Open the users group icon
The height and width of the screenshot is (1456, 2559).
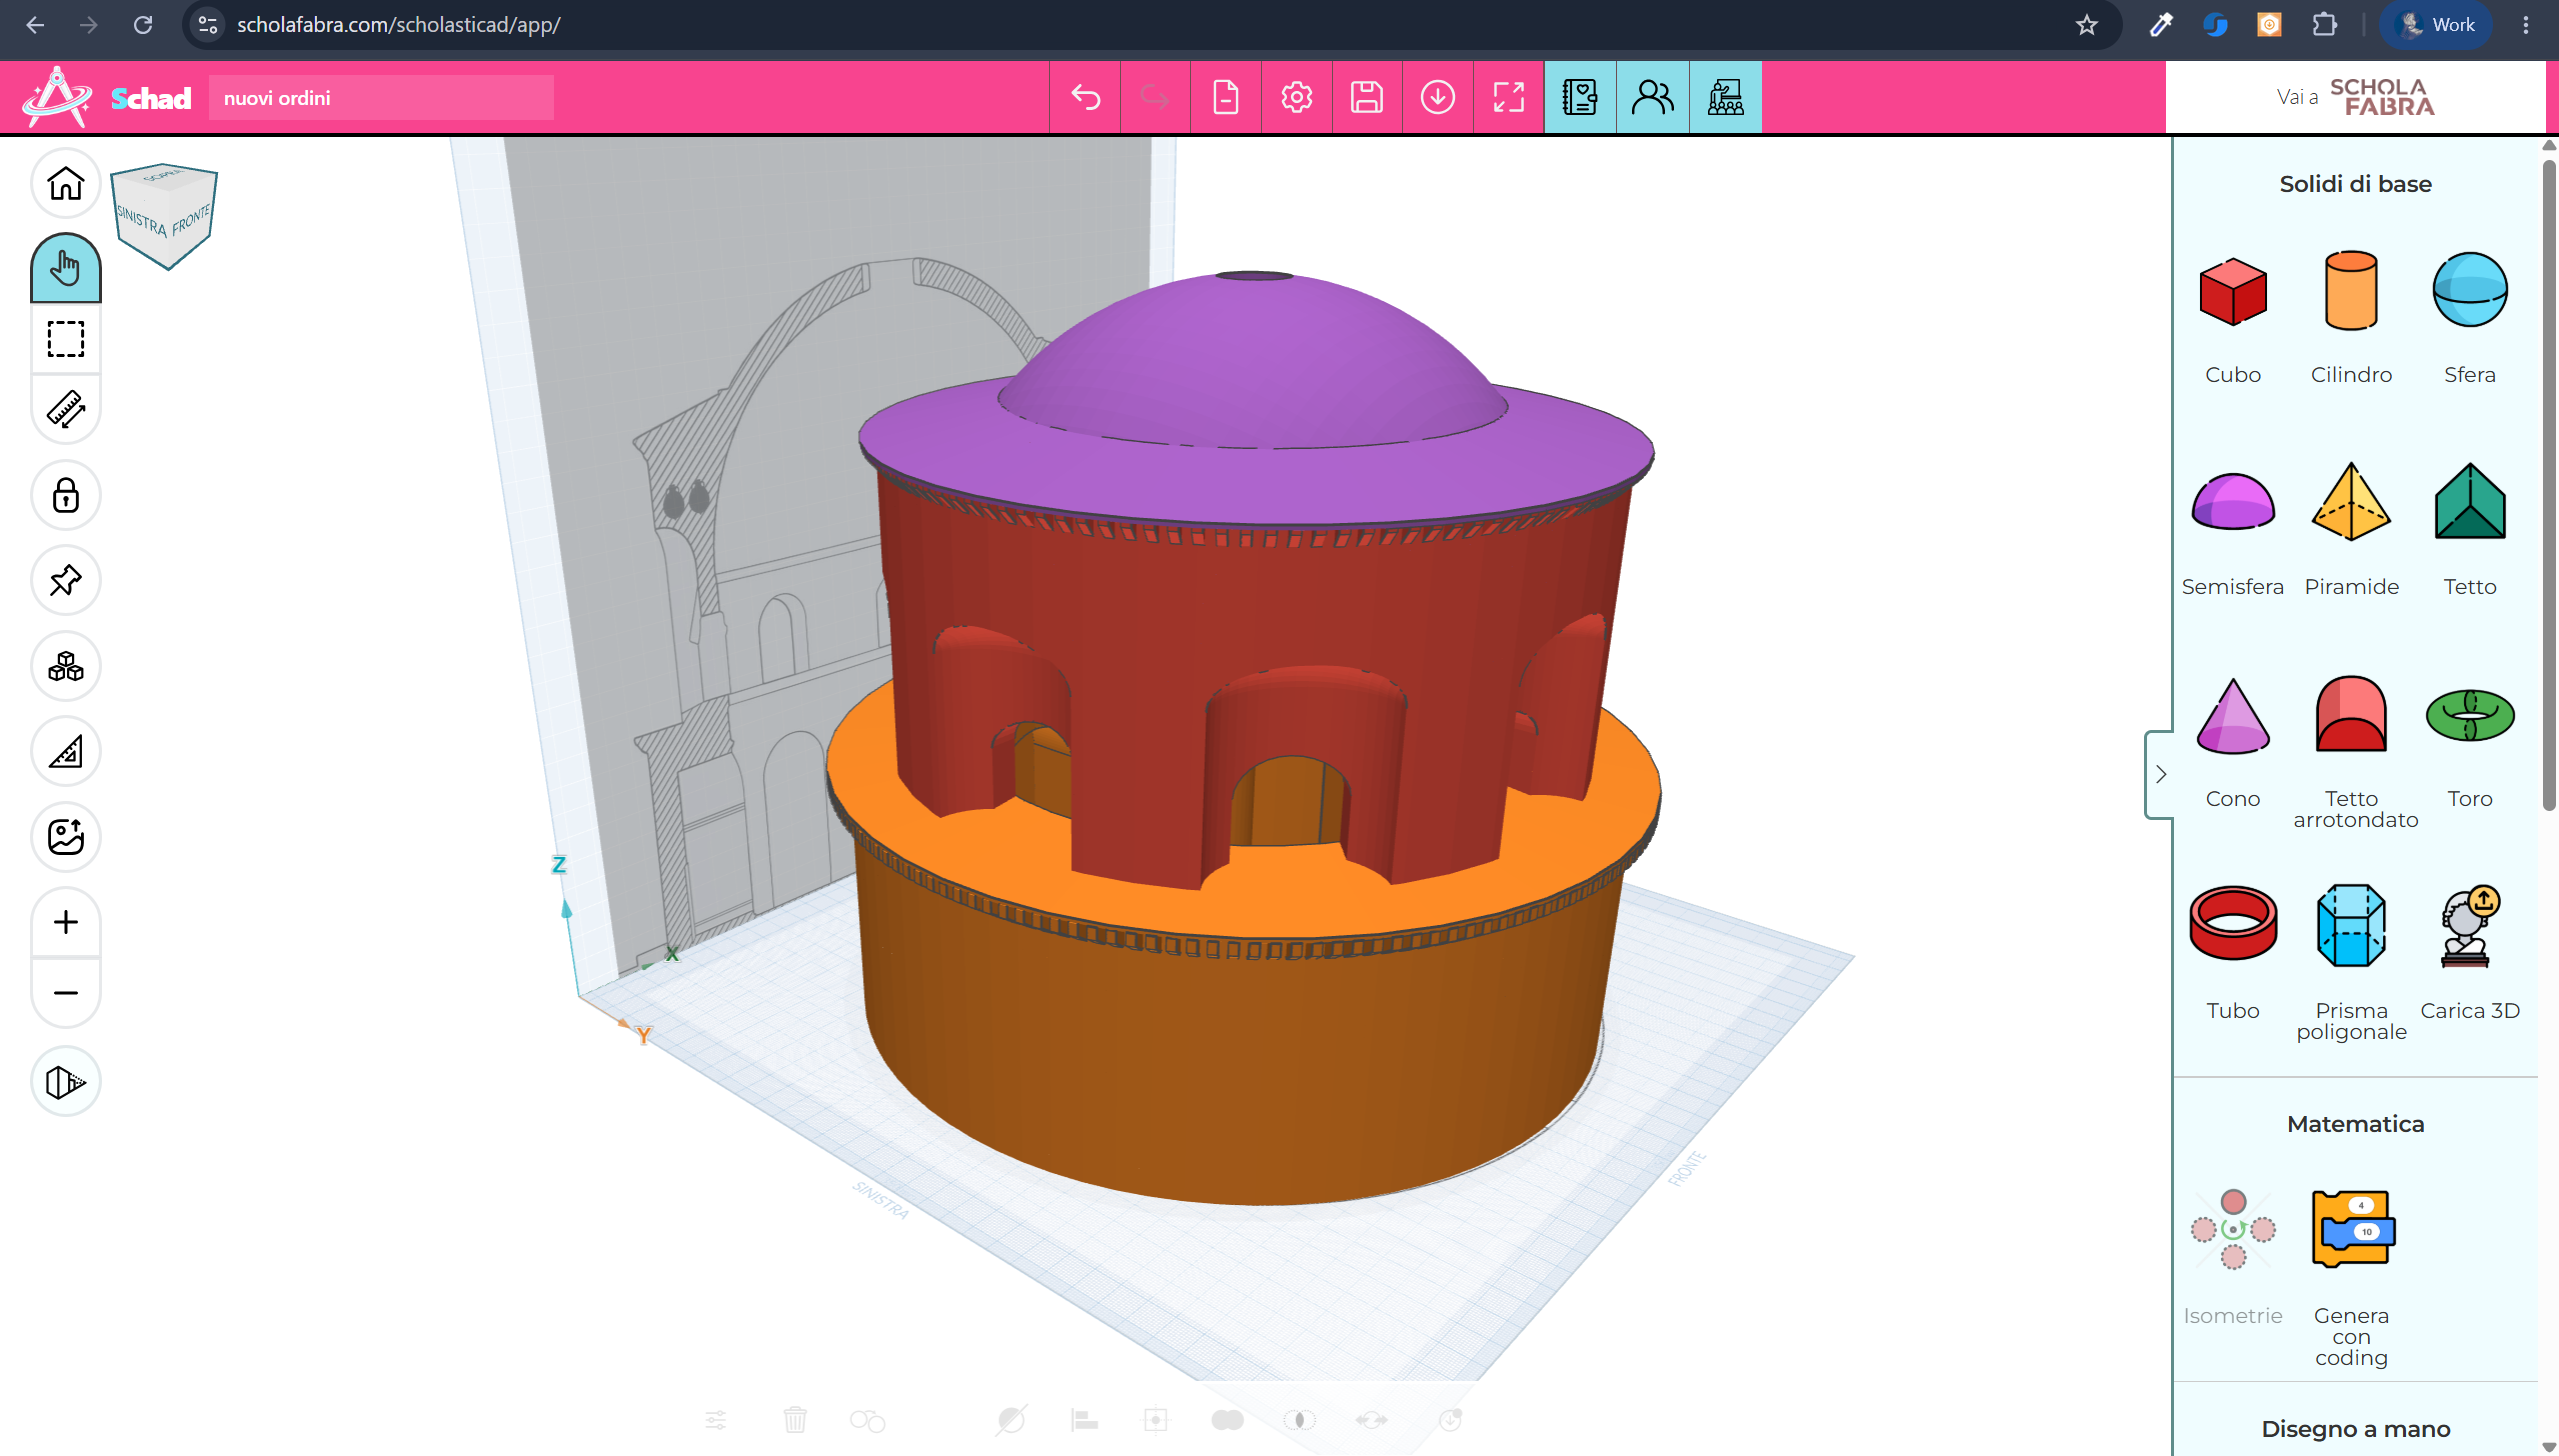1653,97
